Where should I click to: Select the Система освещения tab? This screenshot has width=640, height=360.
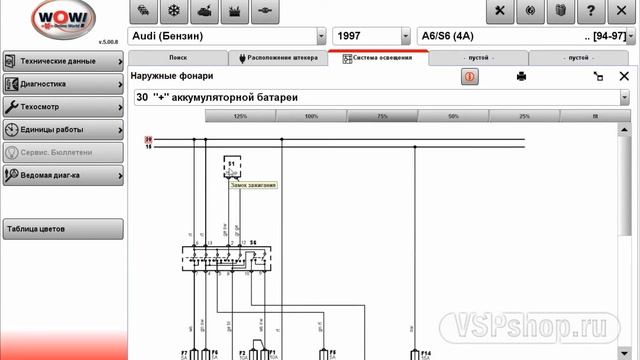pos(378,58)
